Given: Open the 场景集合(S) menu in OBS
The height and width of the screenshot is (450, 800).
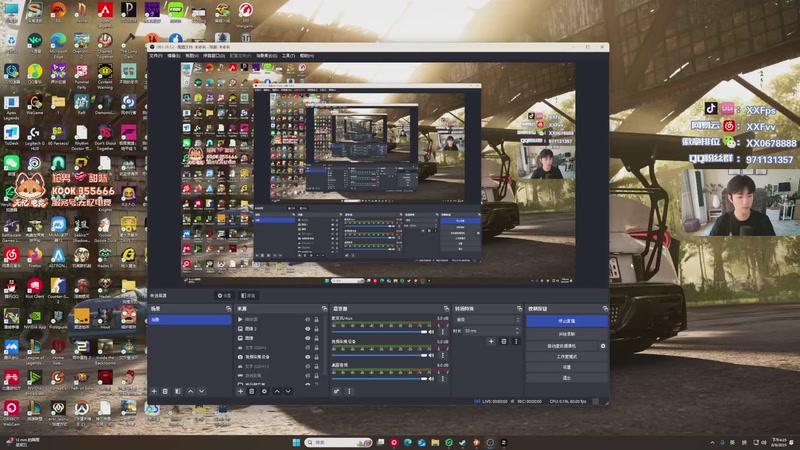Looking at the screenshot, I should pyautogui.click(x=266, y=56).
